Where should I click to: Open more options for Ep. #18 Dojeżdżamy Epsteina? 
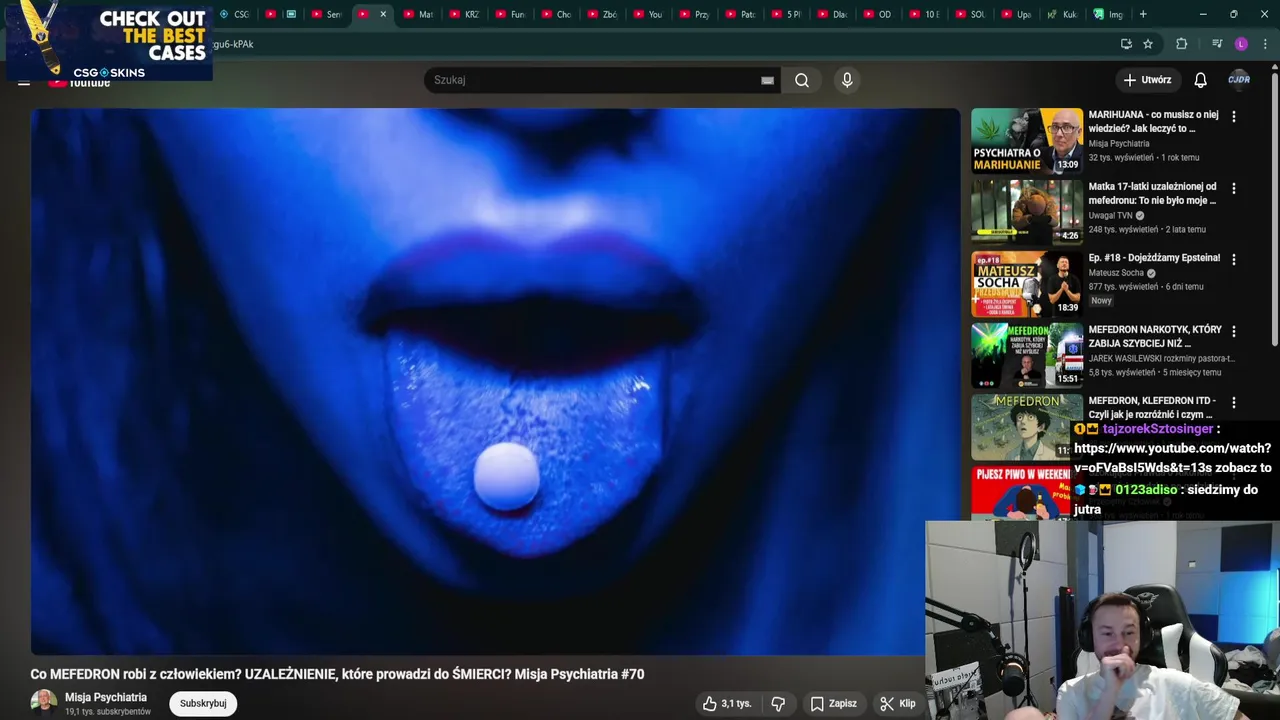(x=1233, y=259)
